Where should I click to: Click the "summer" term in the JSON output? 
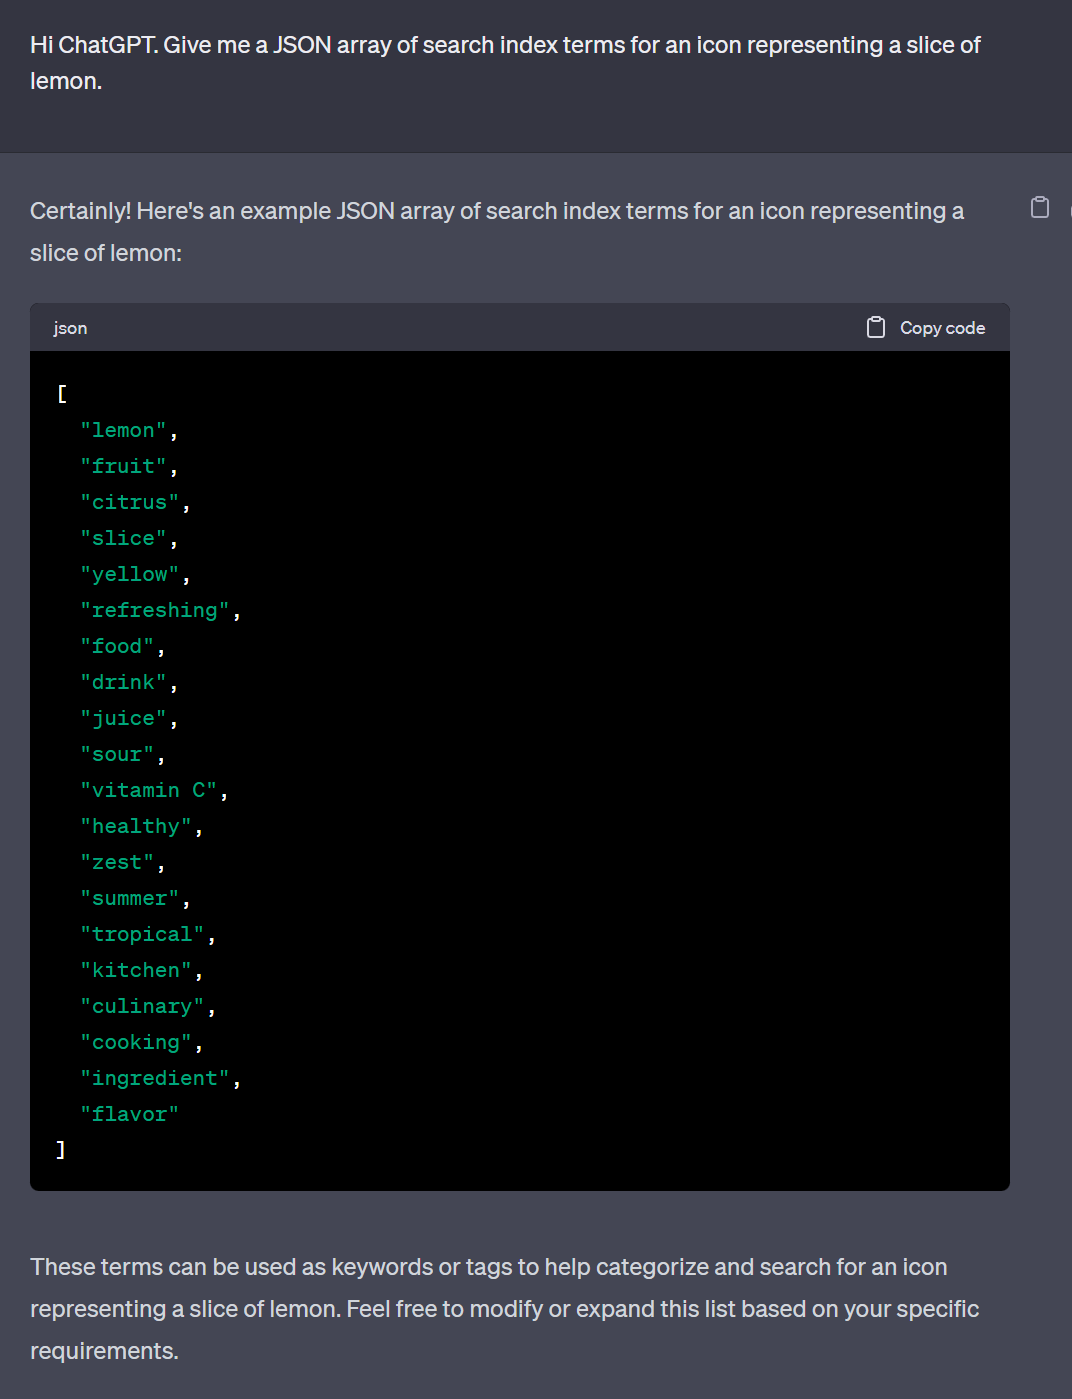point(130,897)
